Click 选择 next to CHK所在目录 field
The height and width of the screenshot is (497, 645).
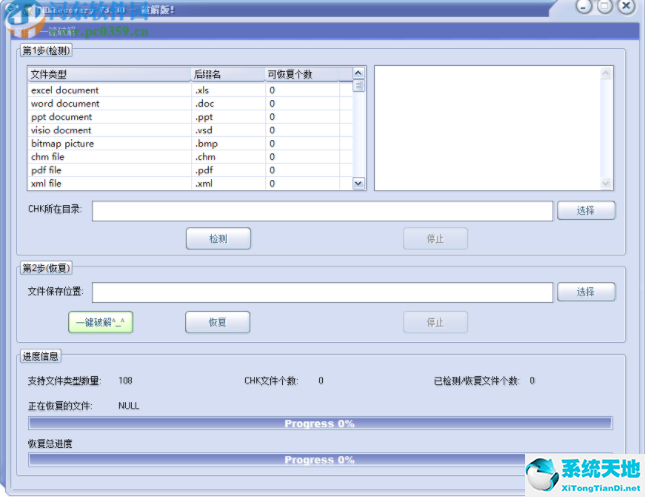[x=586, y=211]
